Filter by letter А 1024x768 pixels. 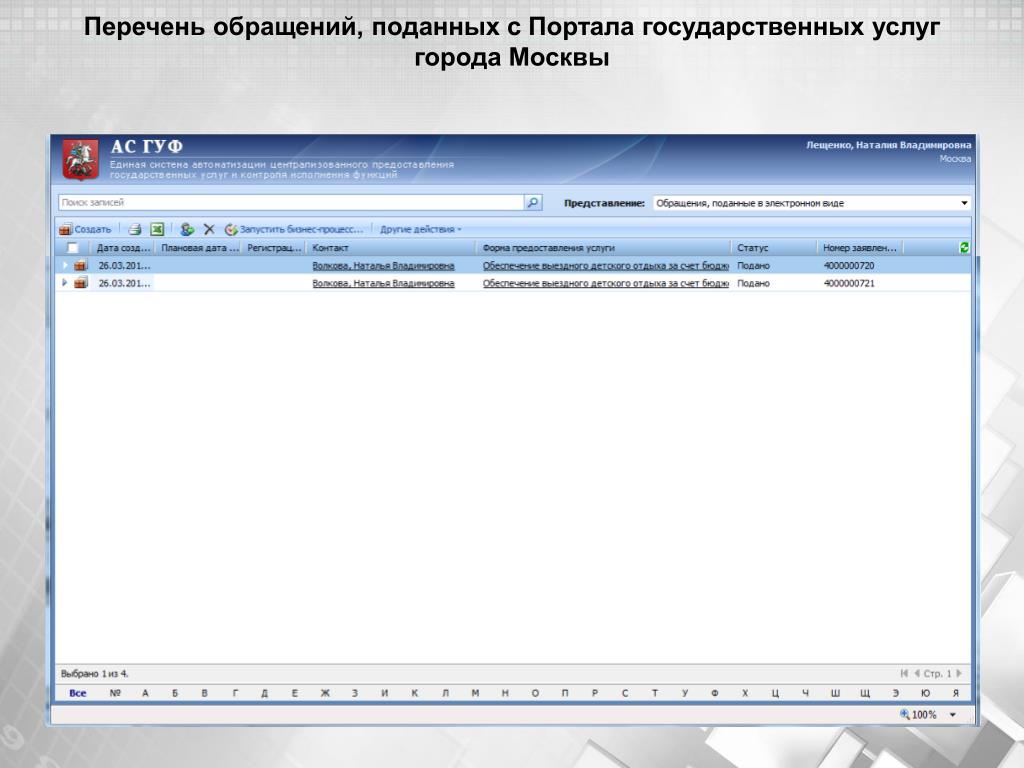click(145, 693)
